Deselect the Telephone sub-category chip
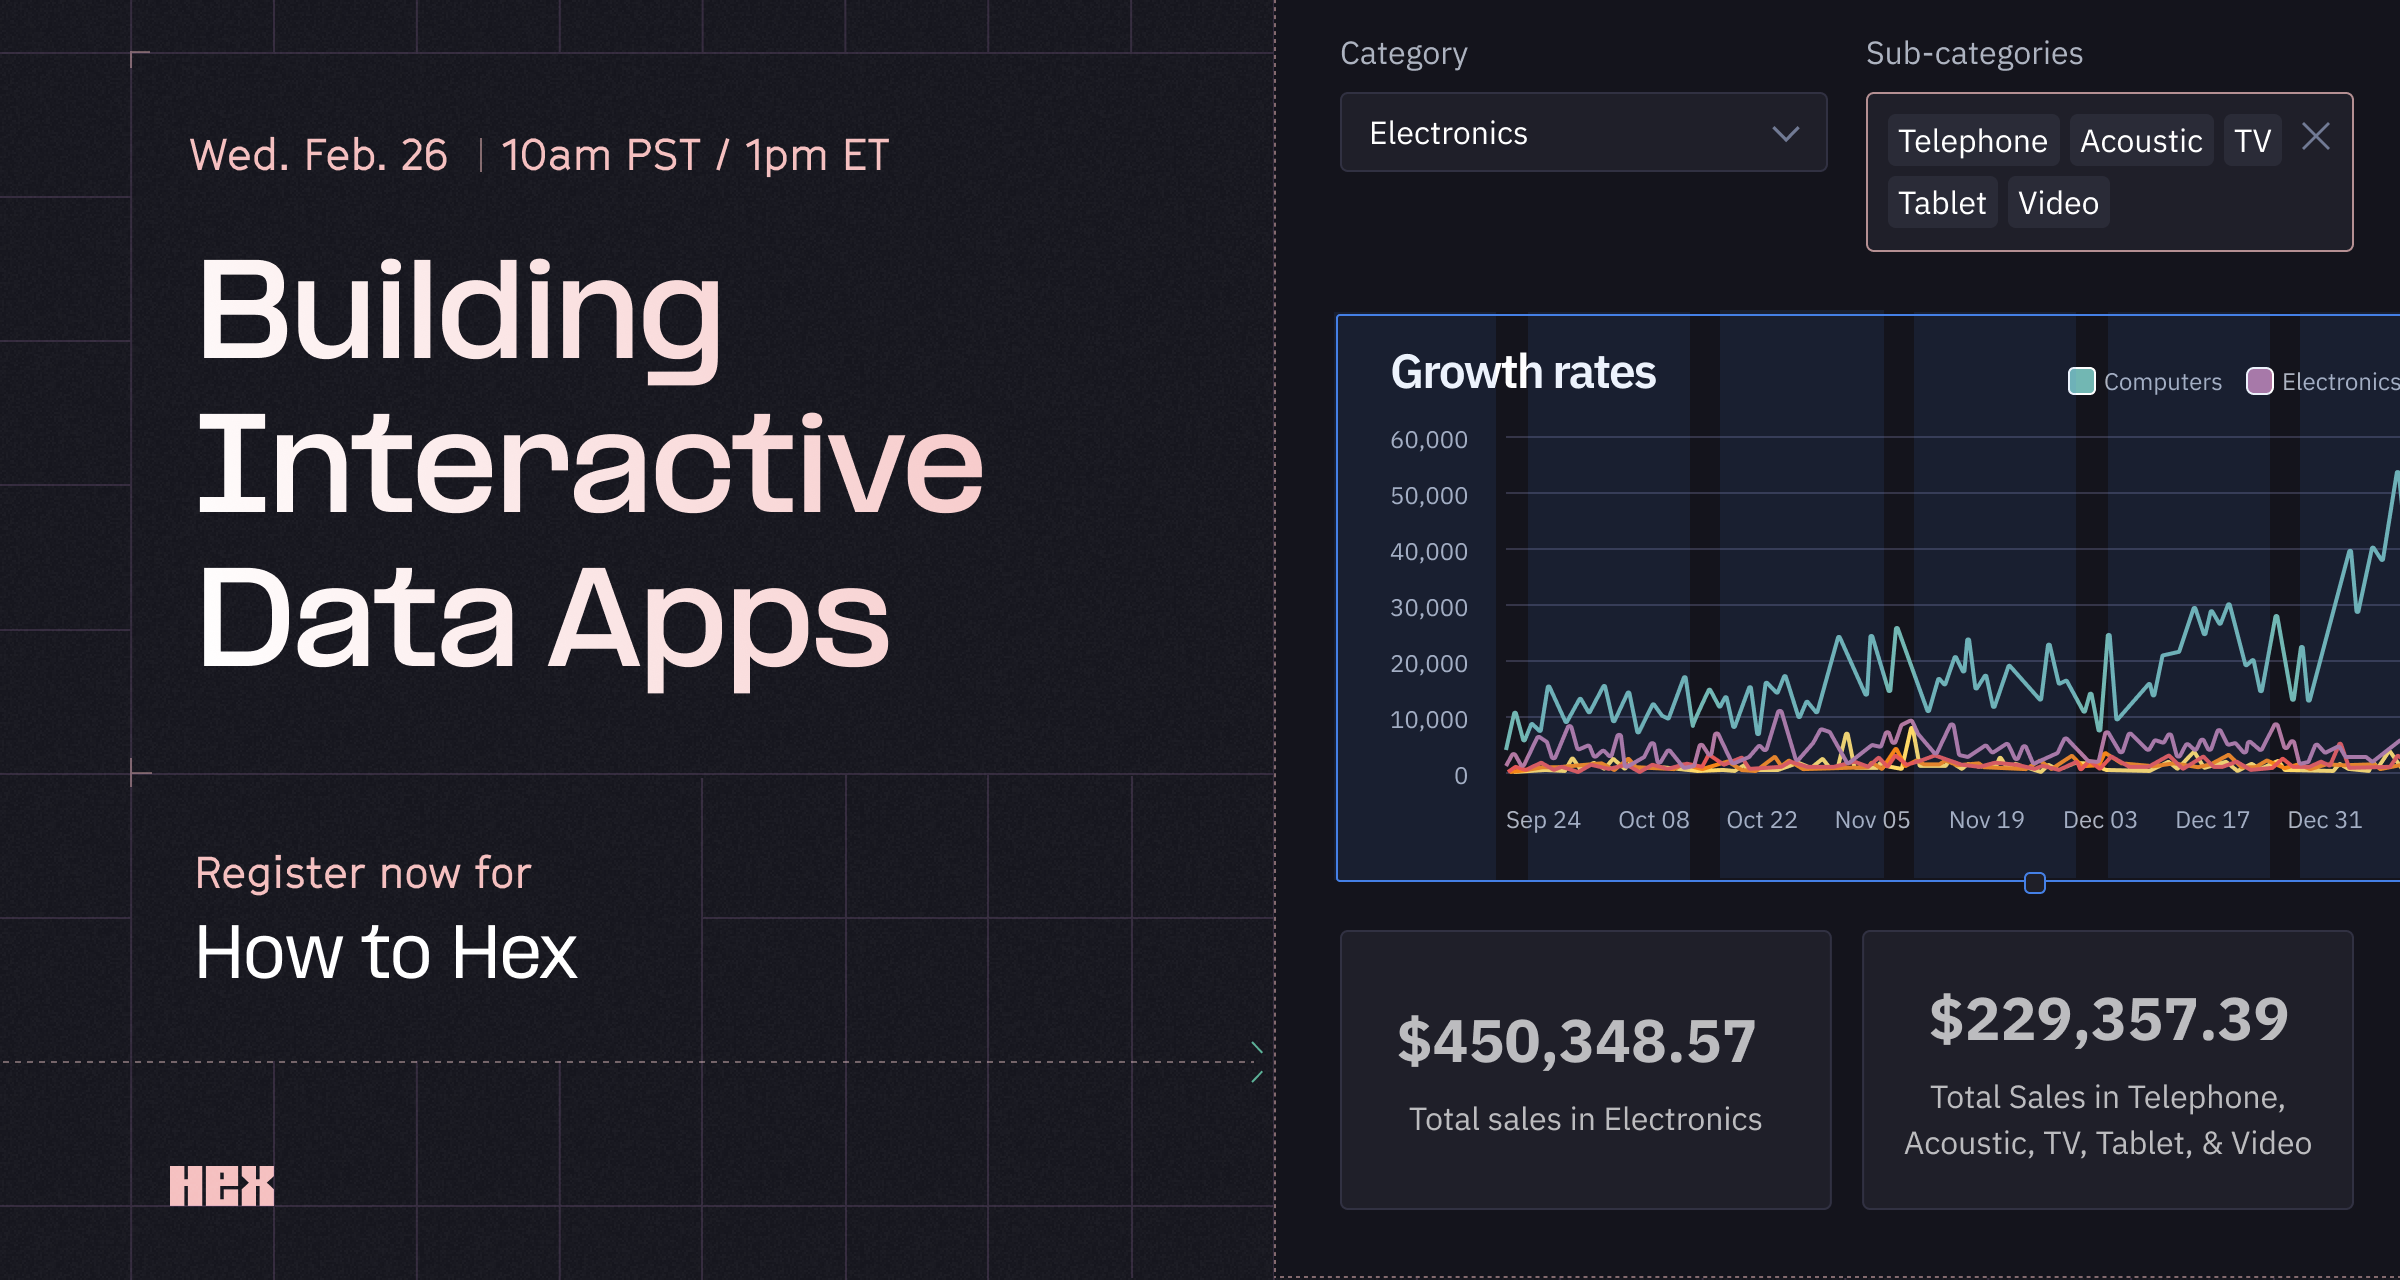 tap(1972, 141)
